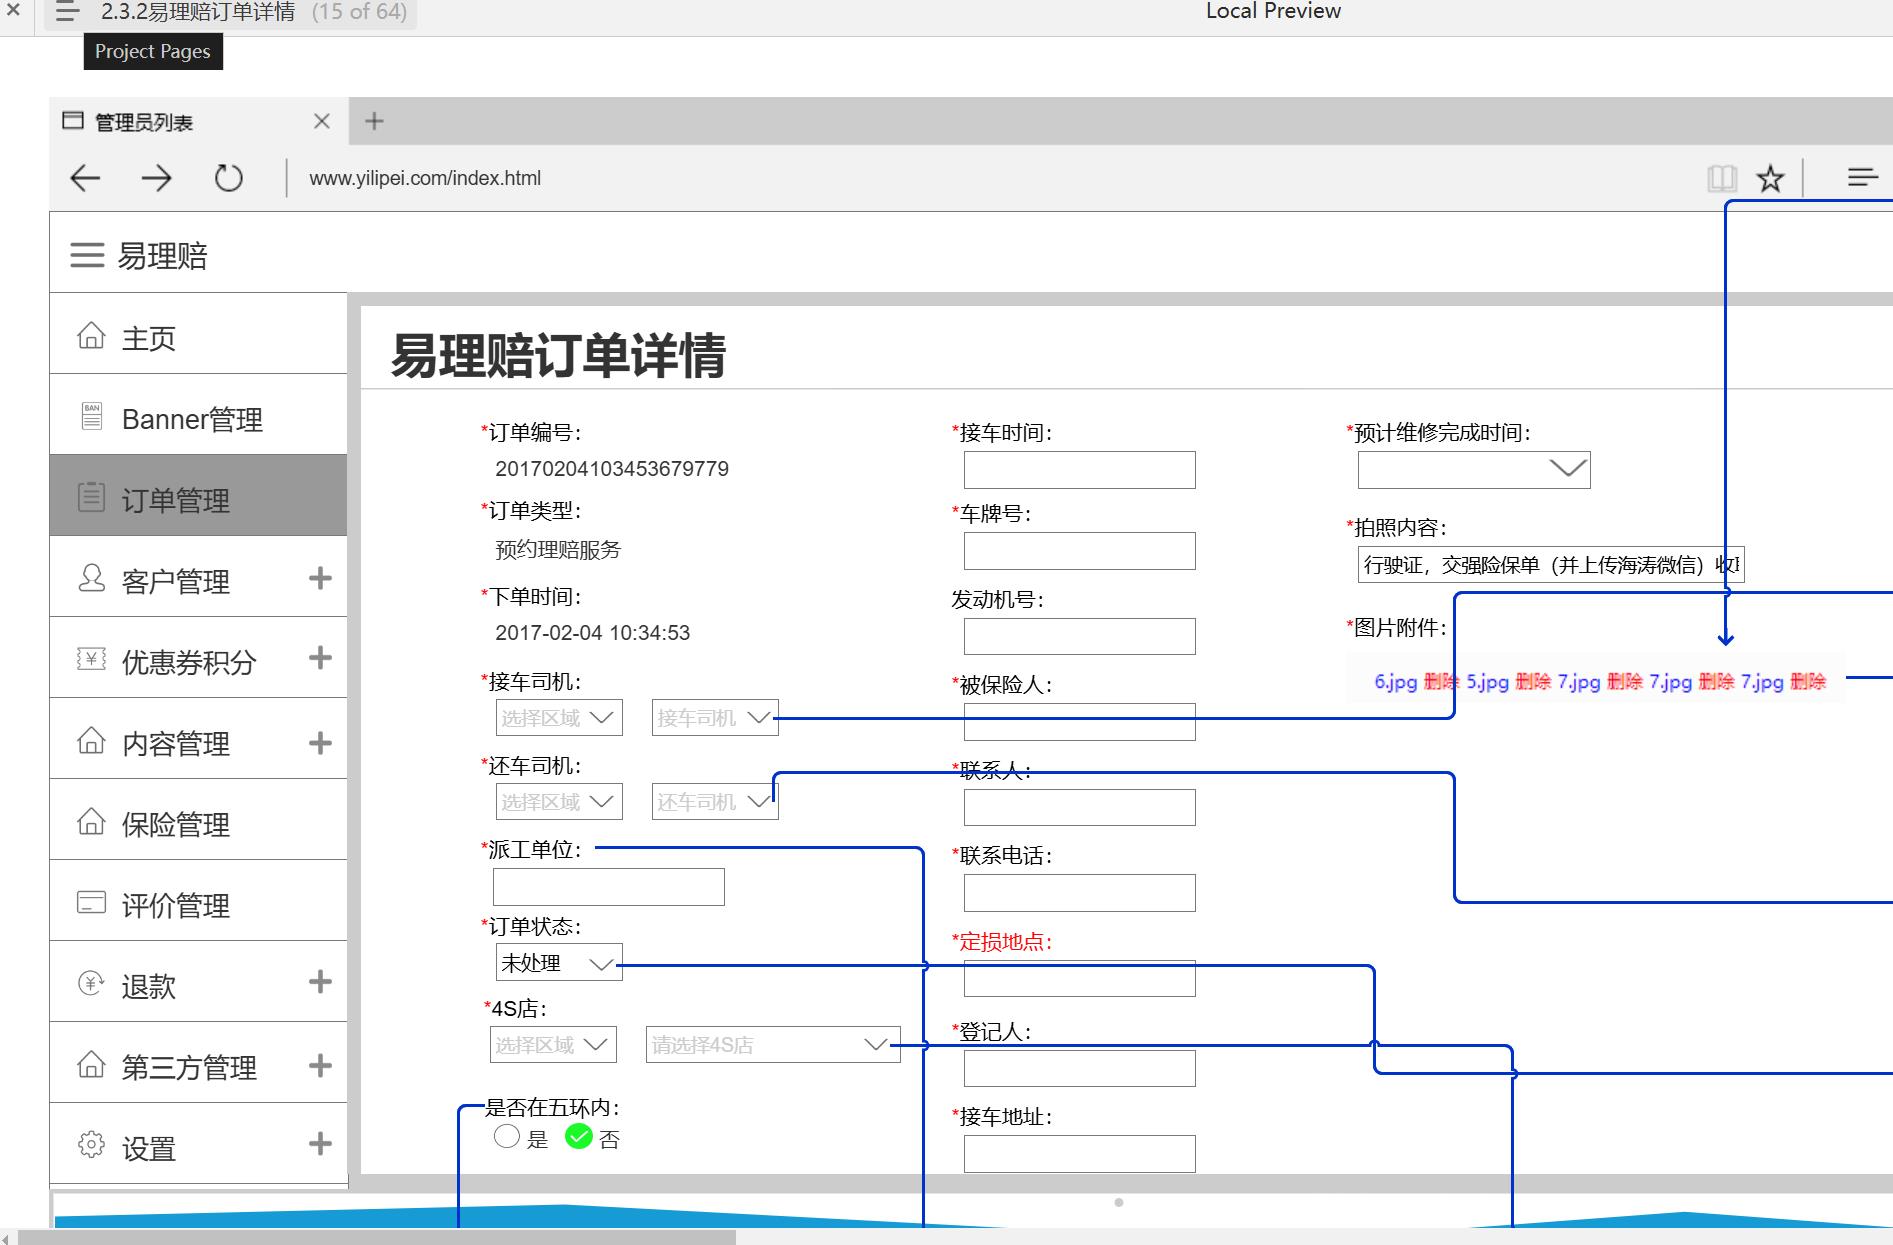
Task: Open 保险管理 in the sidebar
Action: [x=198, y=820]
